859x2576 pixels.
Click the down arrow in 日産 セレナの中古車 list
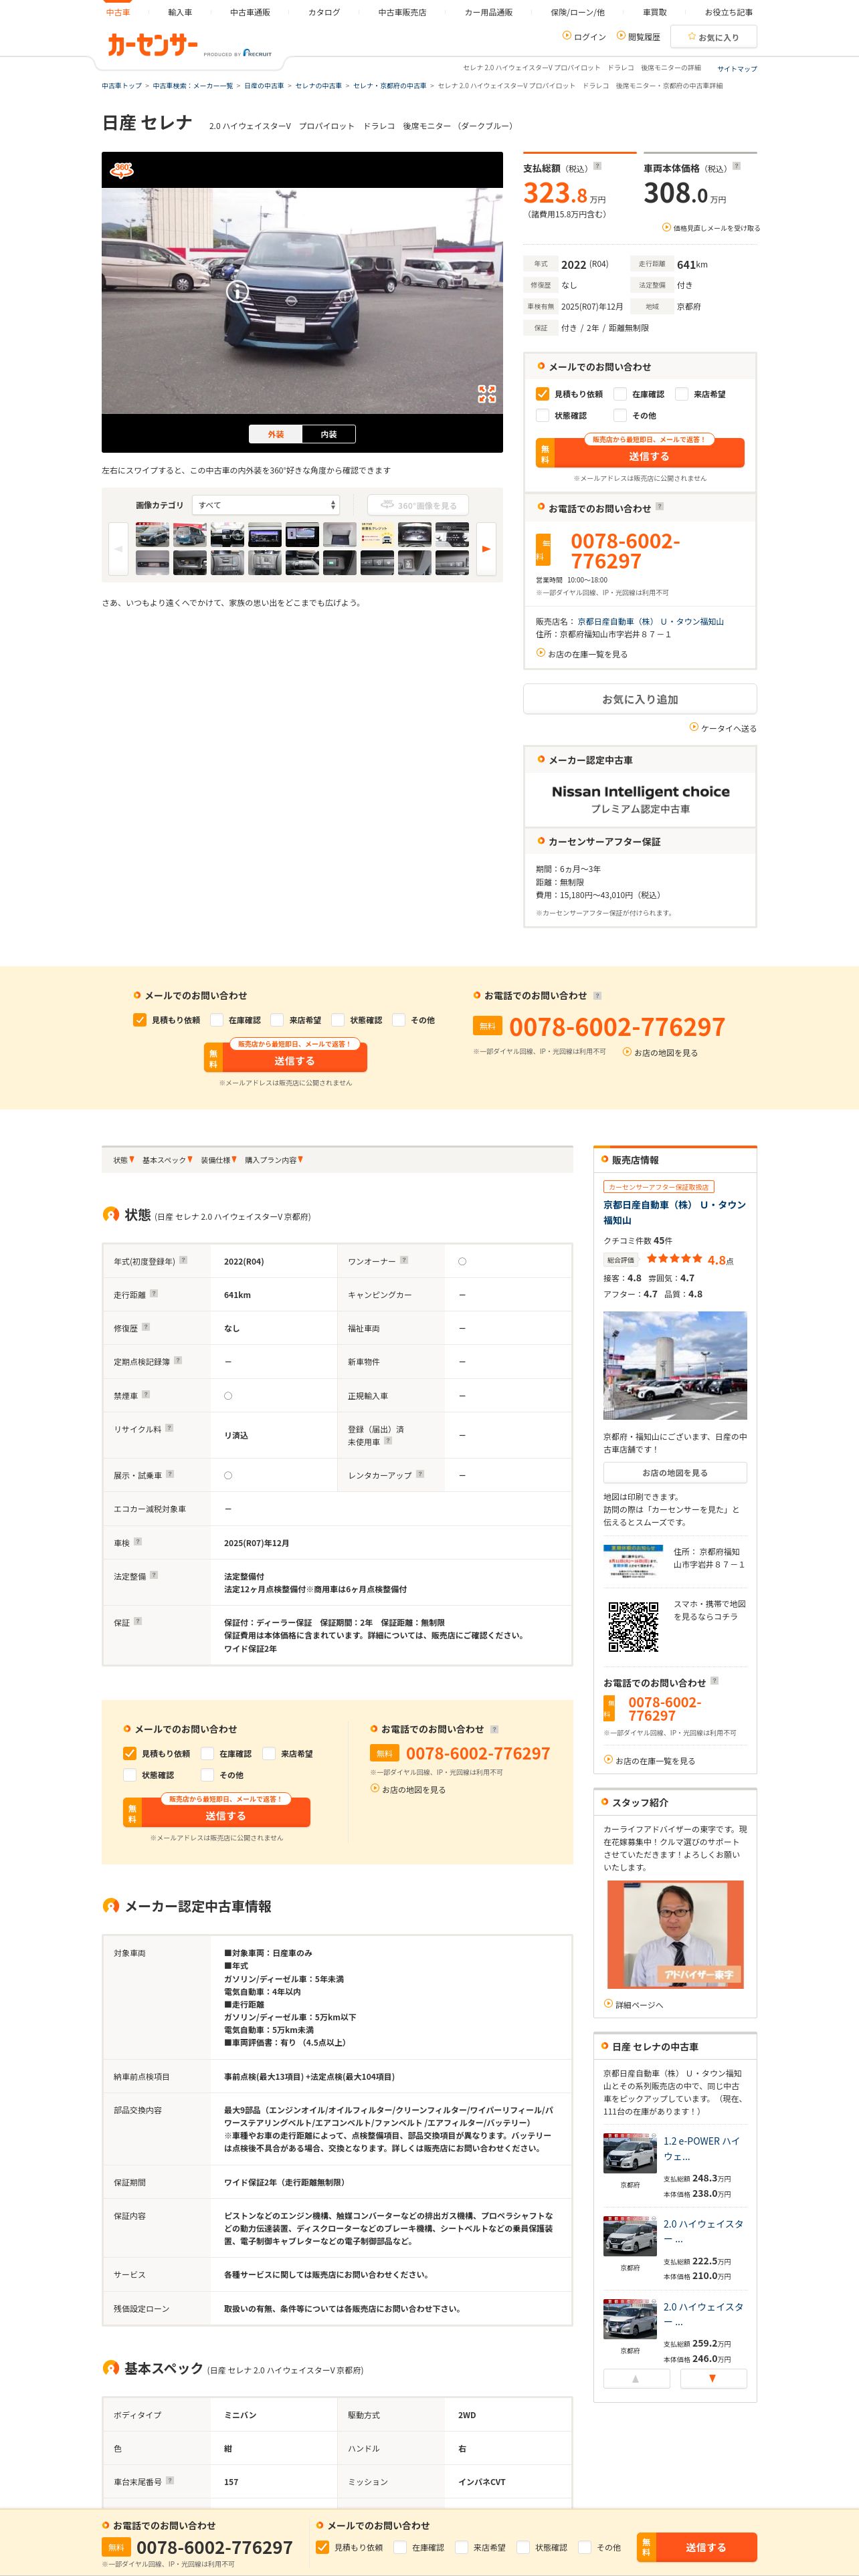pyautogui.click(x=712, y=2379)
